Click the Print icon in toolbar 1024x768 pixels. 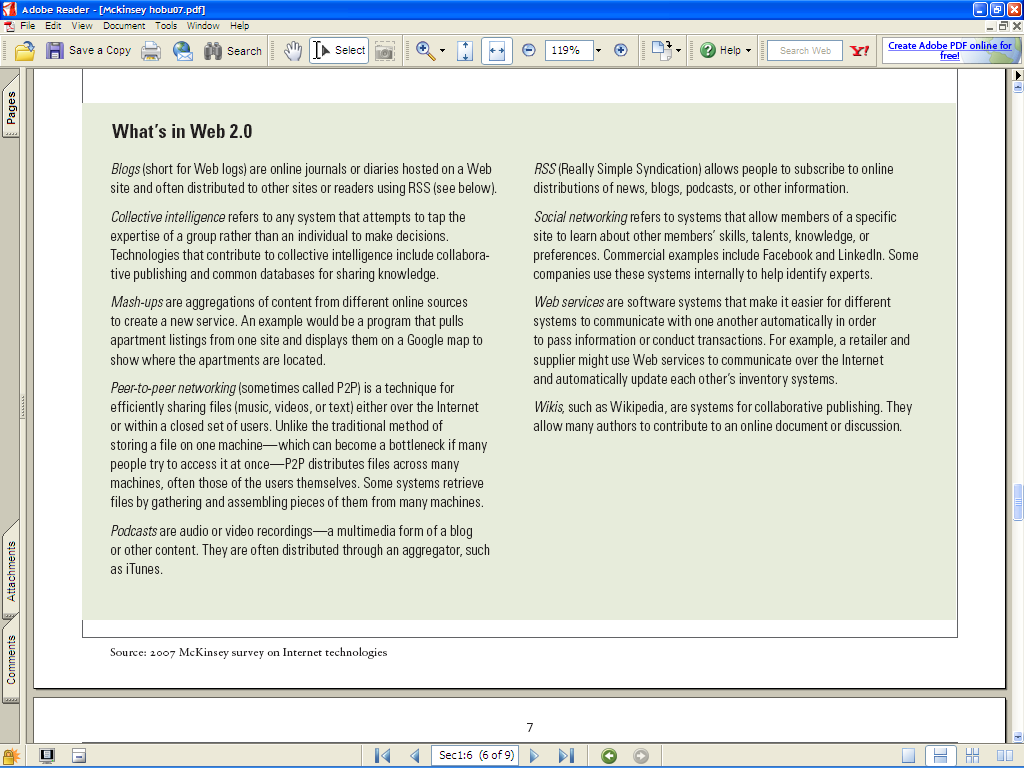151,50
